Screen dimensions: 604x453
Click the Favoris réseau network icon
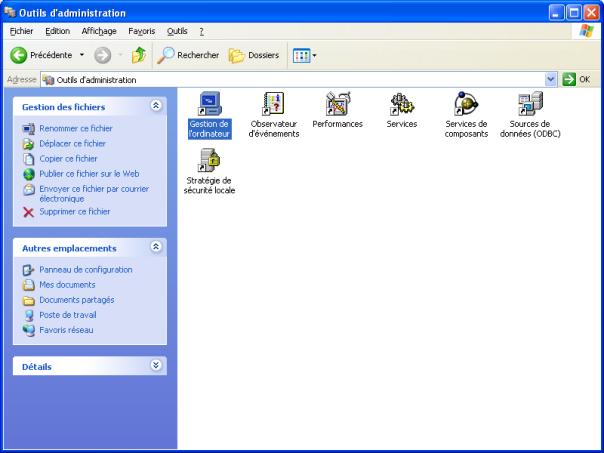(29, 331)
